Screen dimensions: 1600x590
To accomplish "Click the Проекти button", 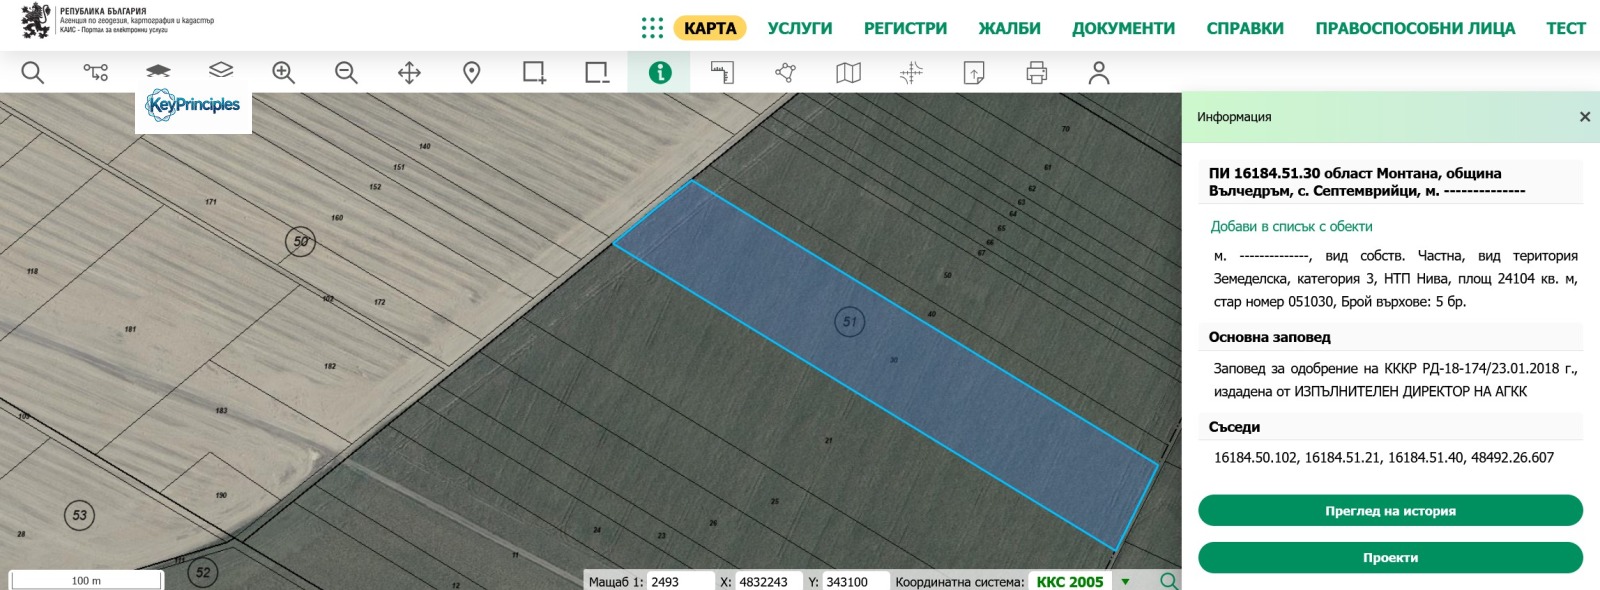I will tap(1390, 558).
